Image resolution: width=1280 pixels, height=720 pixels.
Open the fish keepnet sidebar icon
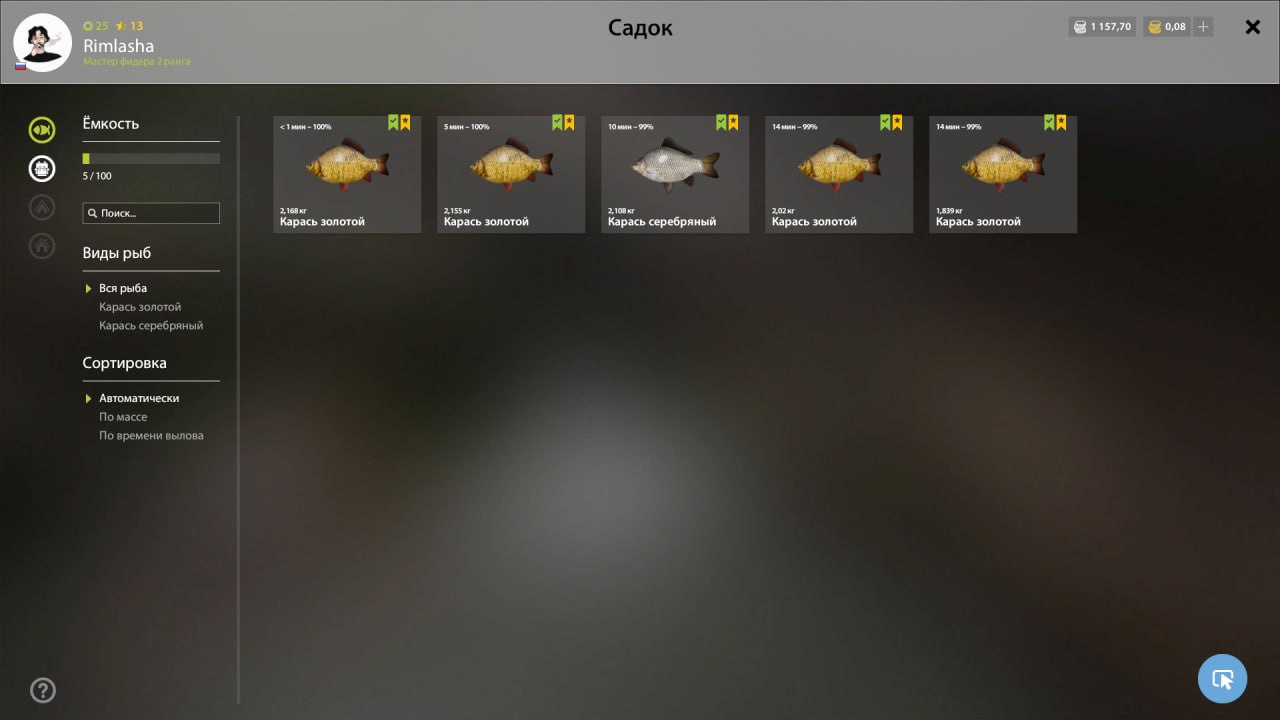tap(42, 130)
